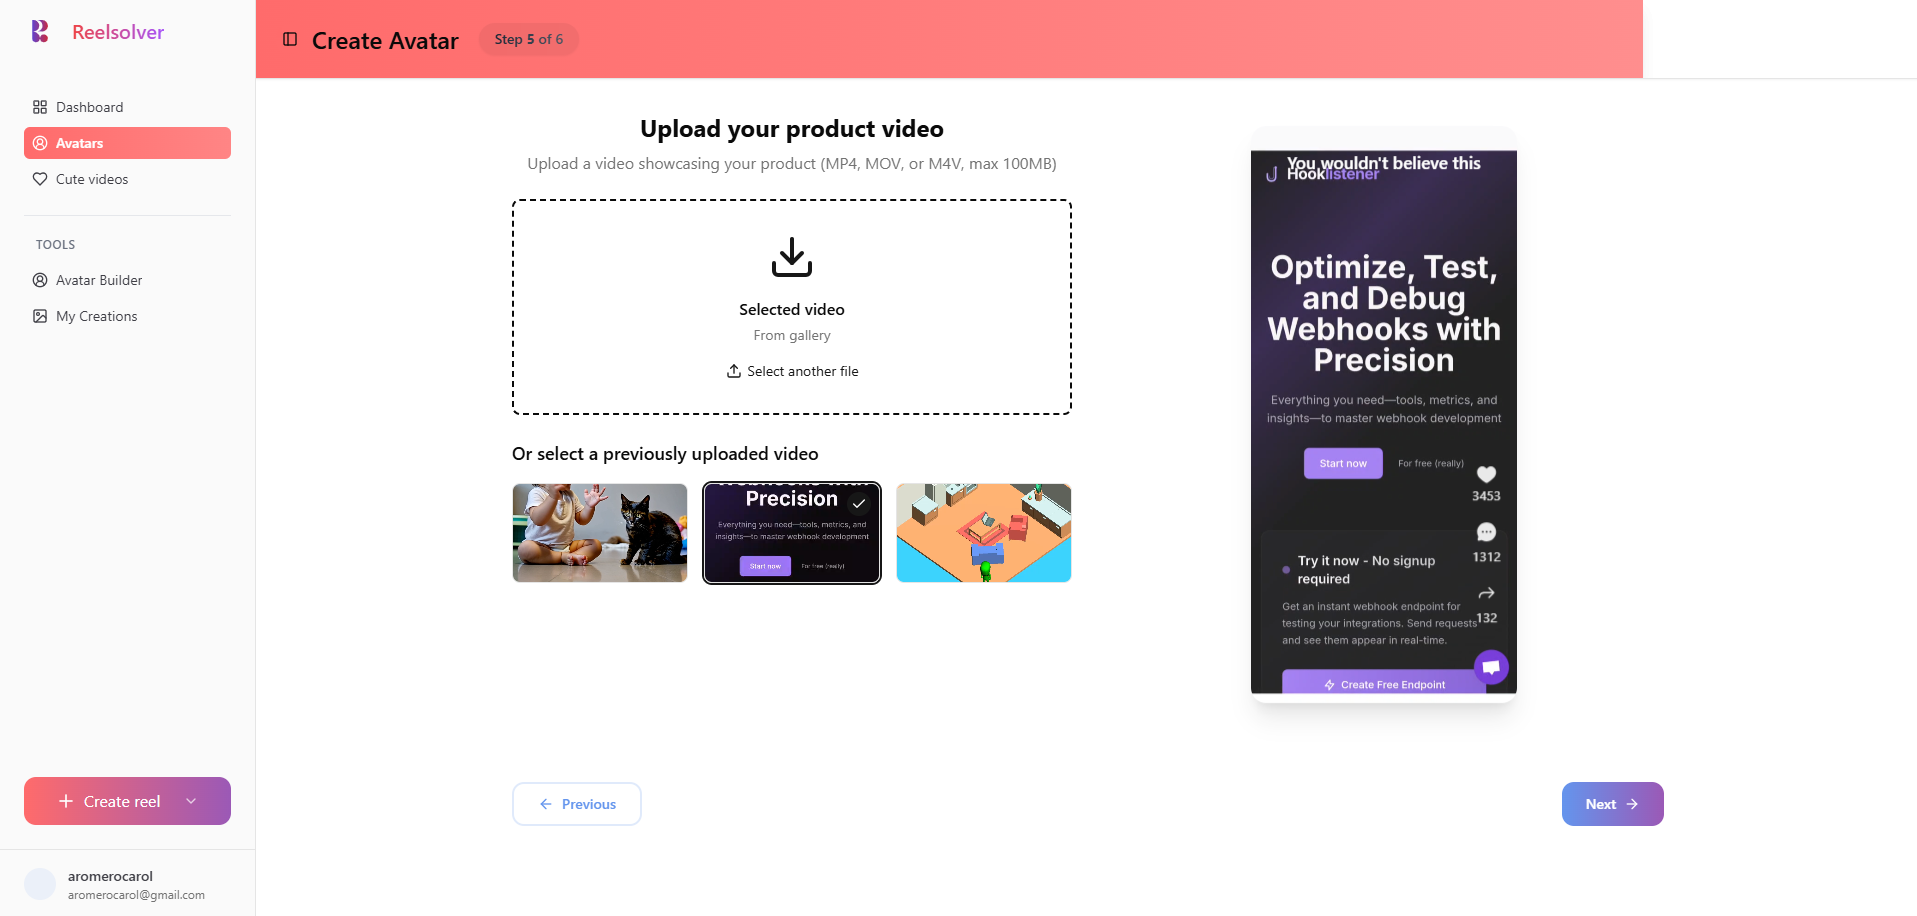1917x916 pixels.
Task: Click the user avatar circle
Action: tap(40, 884)
